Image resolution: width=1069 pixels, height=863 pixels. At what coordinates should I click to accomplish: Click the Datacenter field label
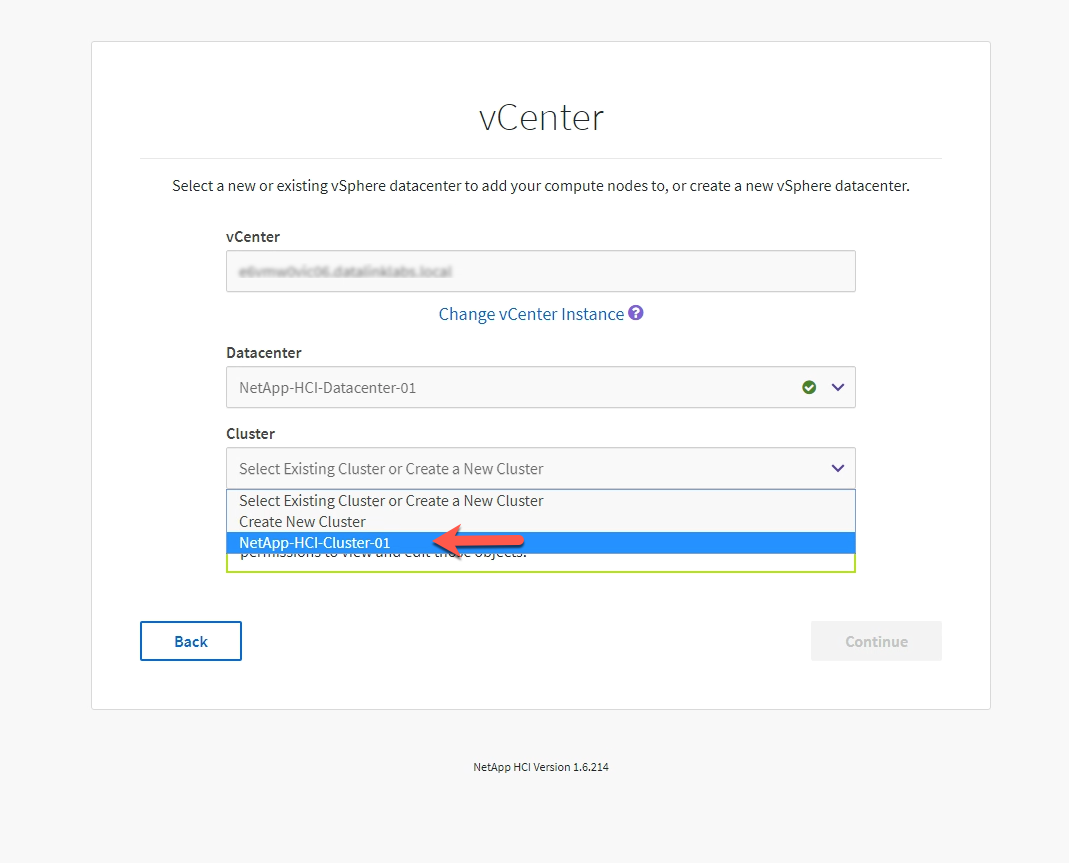(x=264, y=353)
